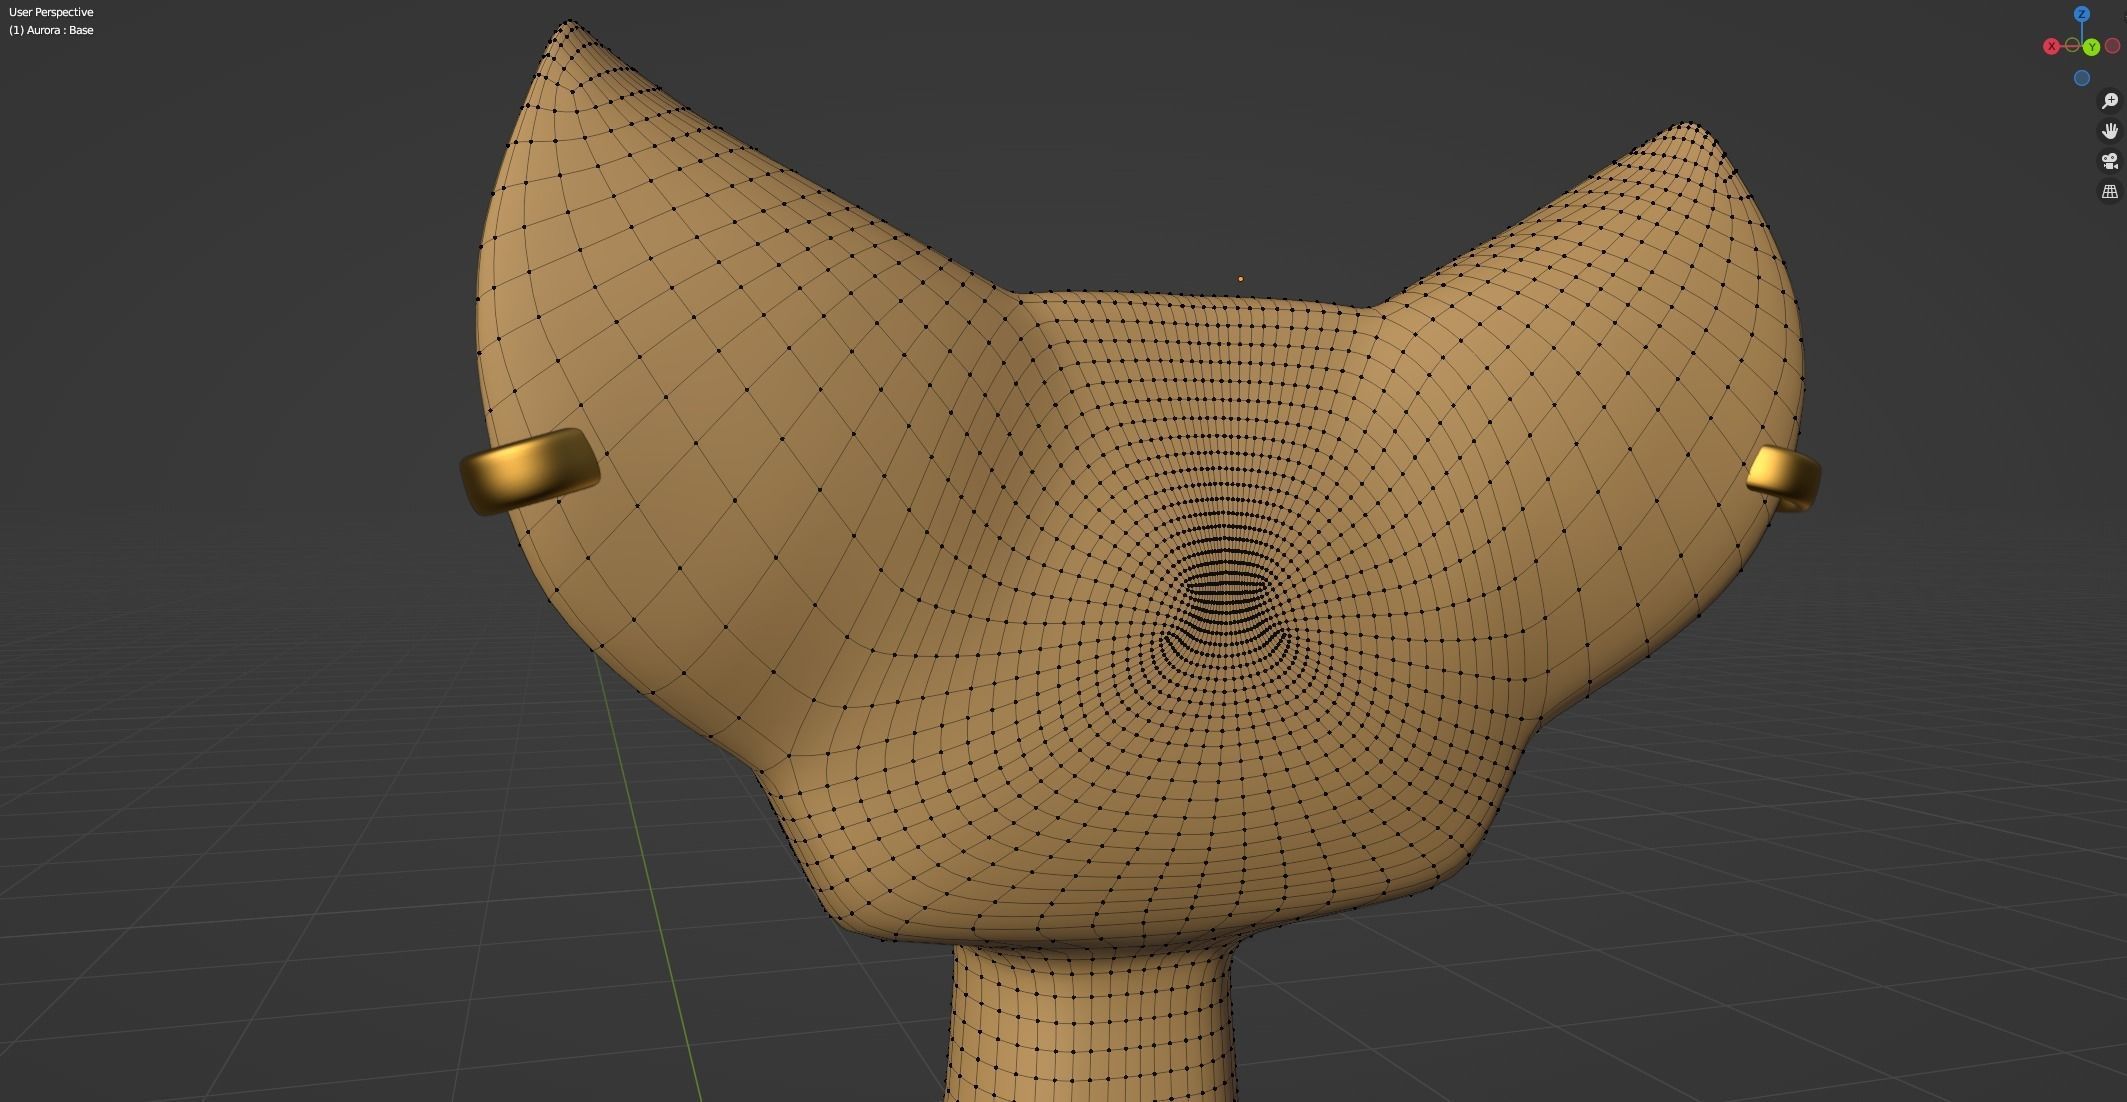
Task: Click the left gold earring object
Action: 529,472
